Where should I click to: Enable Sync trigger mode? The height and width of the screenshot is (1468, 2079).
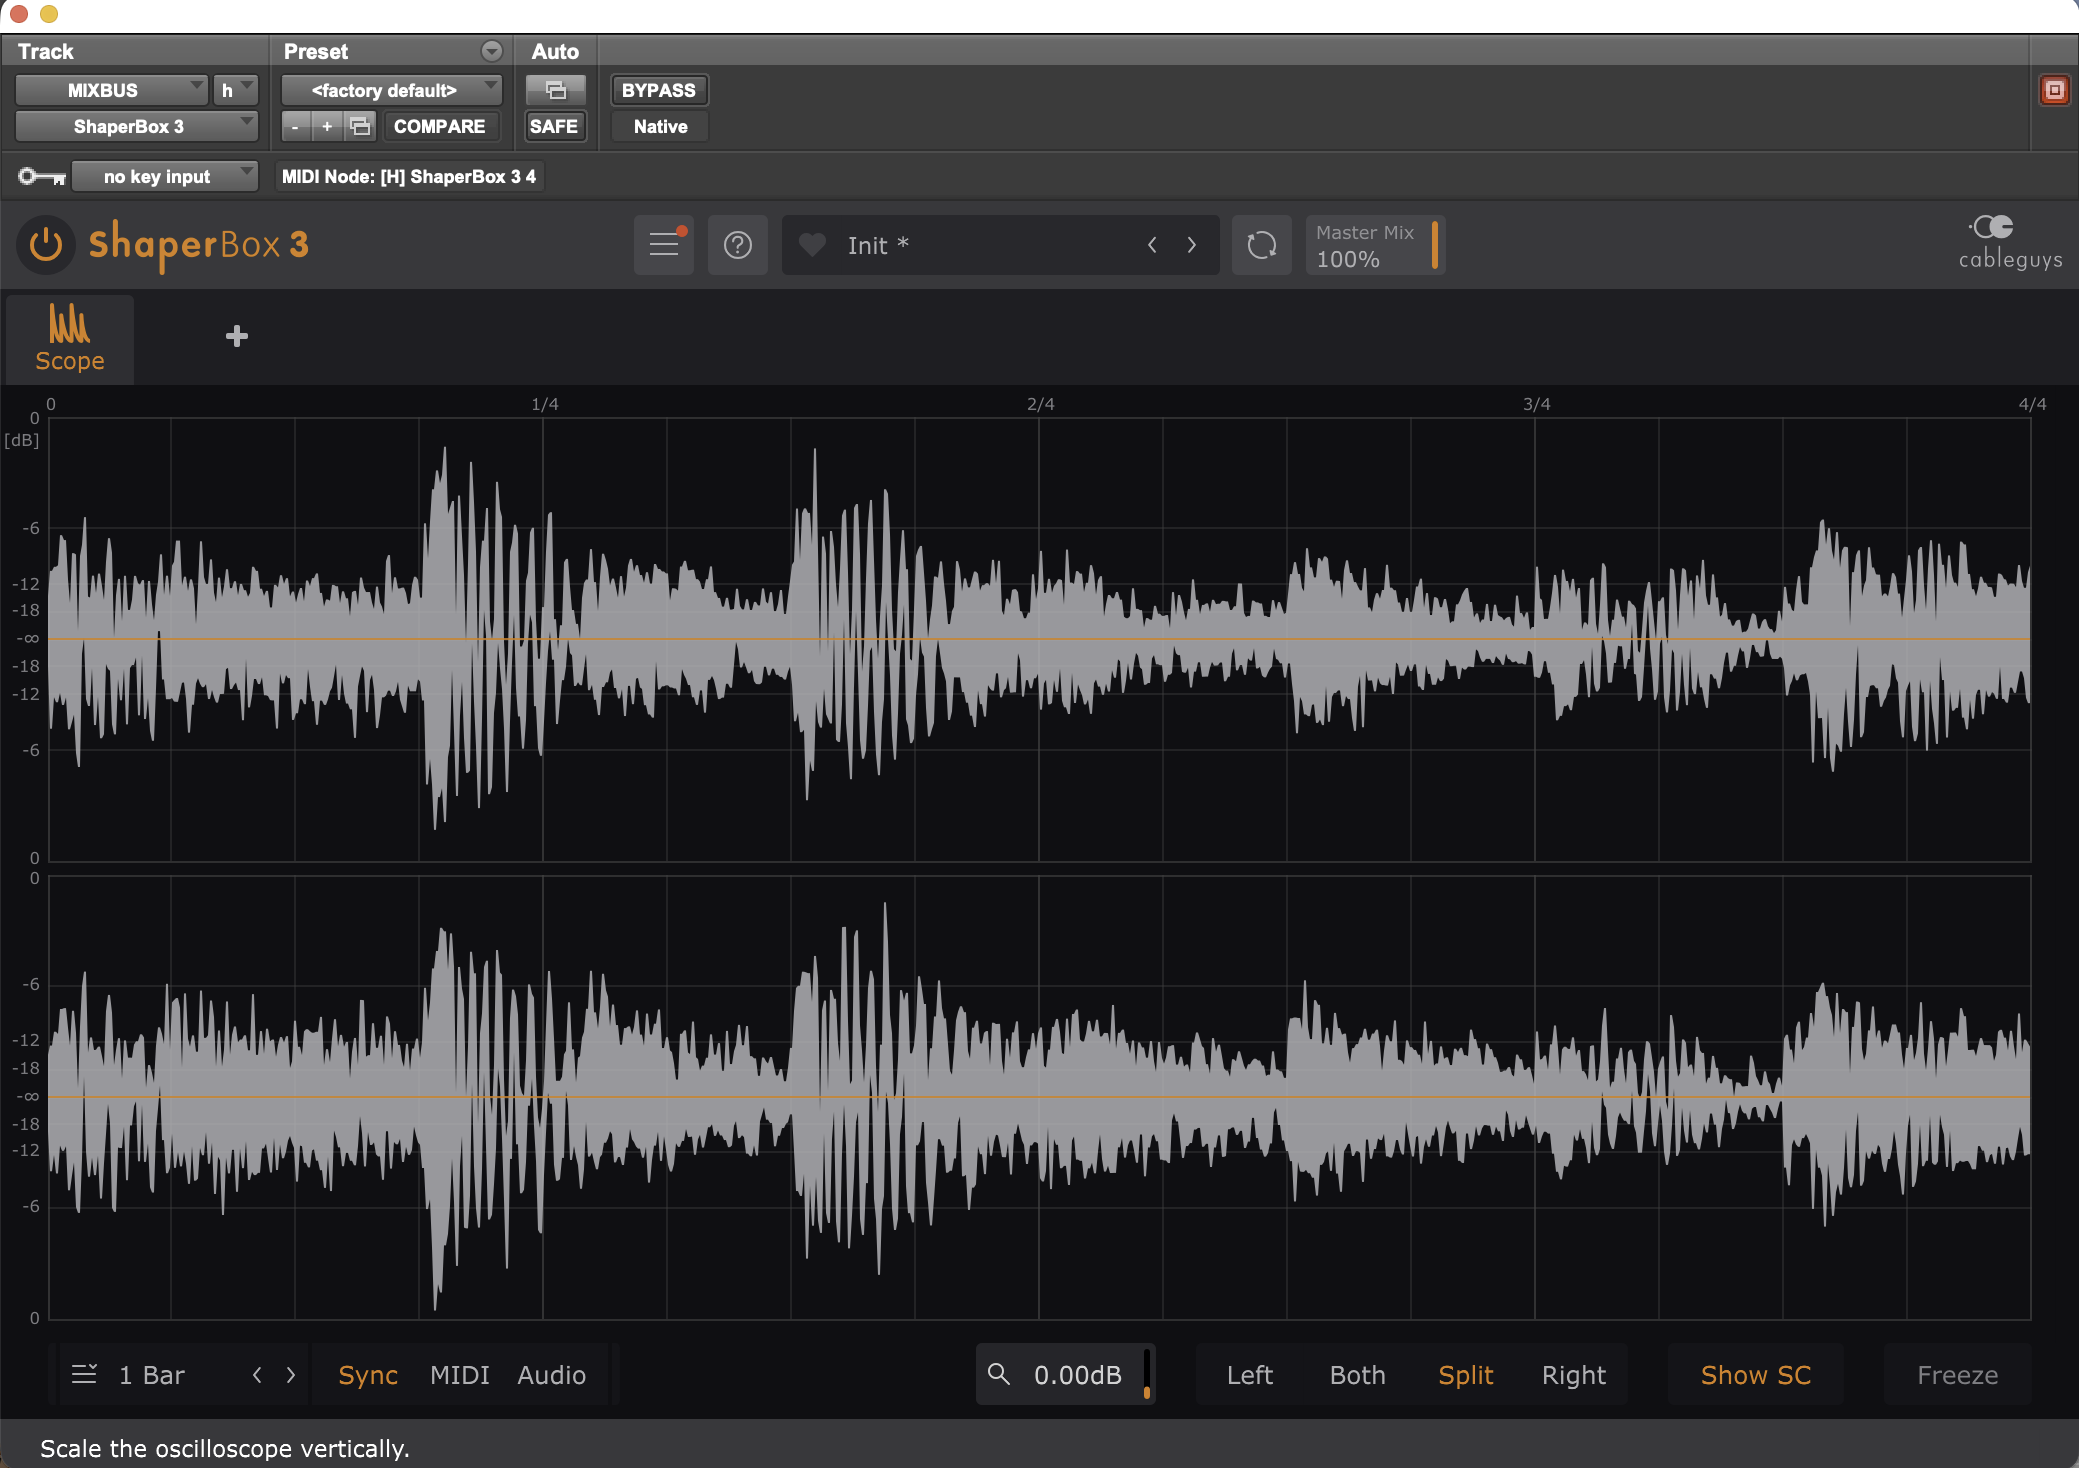(x=368, y=1375)
